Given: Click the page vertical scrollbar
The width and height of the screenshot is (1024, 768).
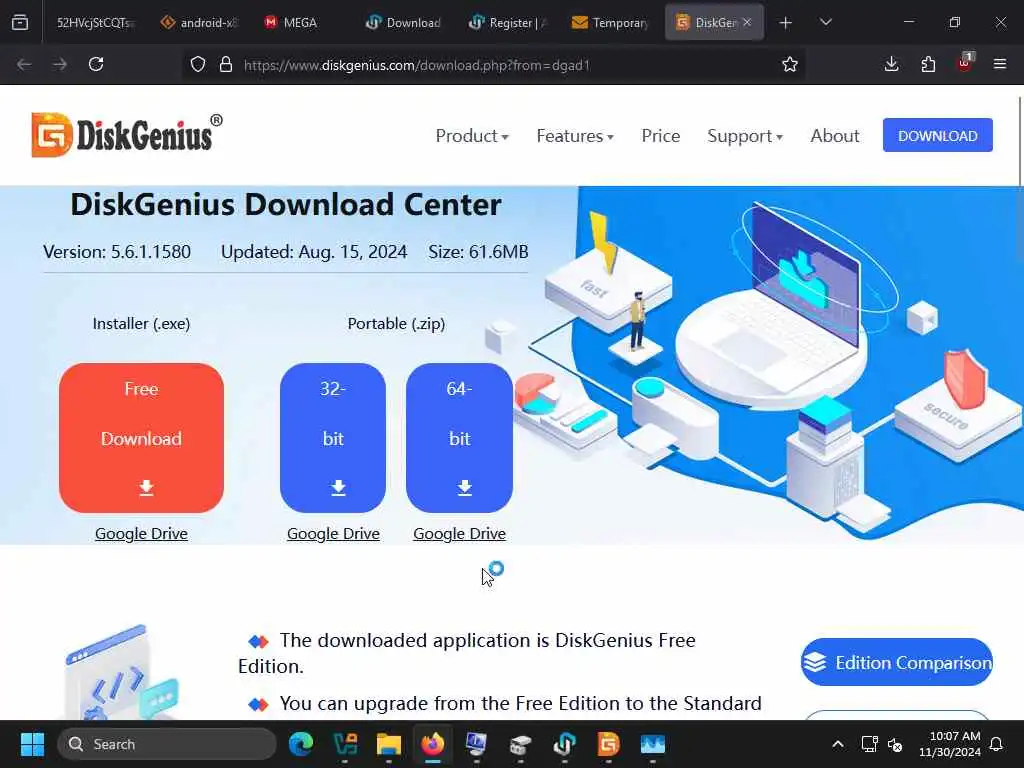Looking at the screenshot, I should [1020, 140].
